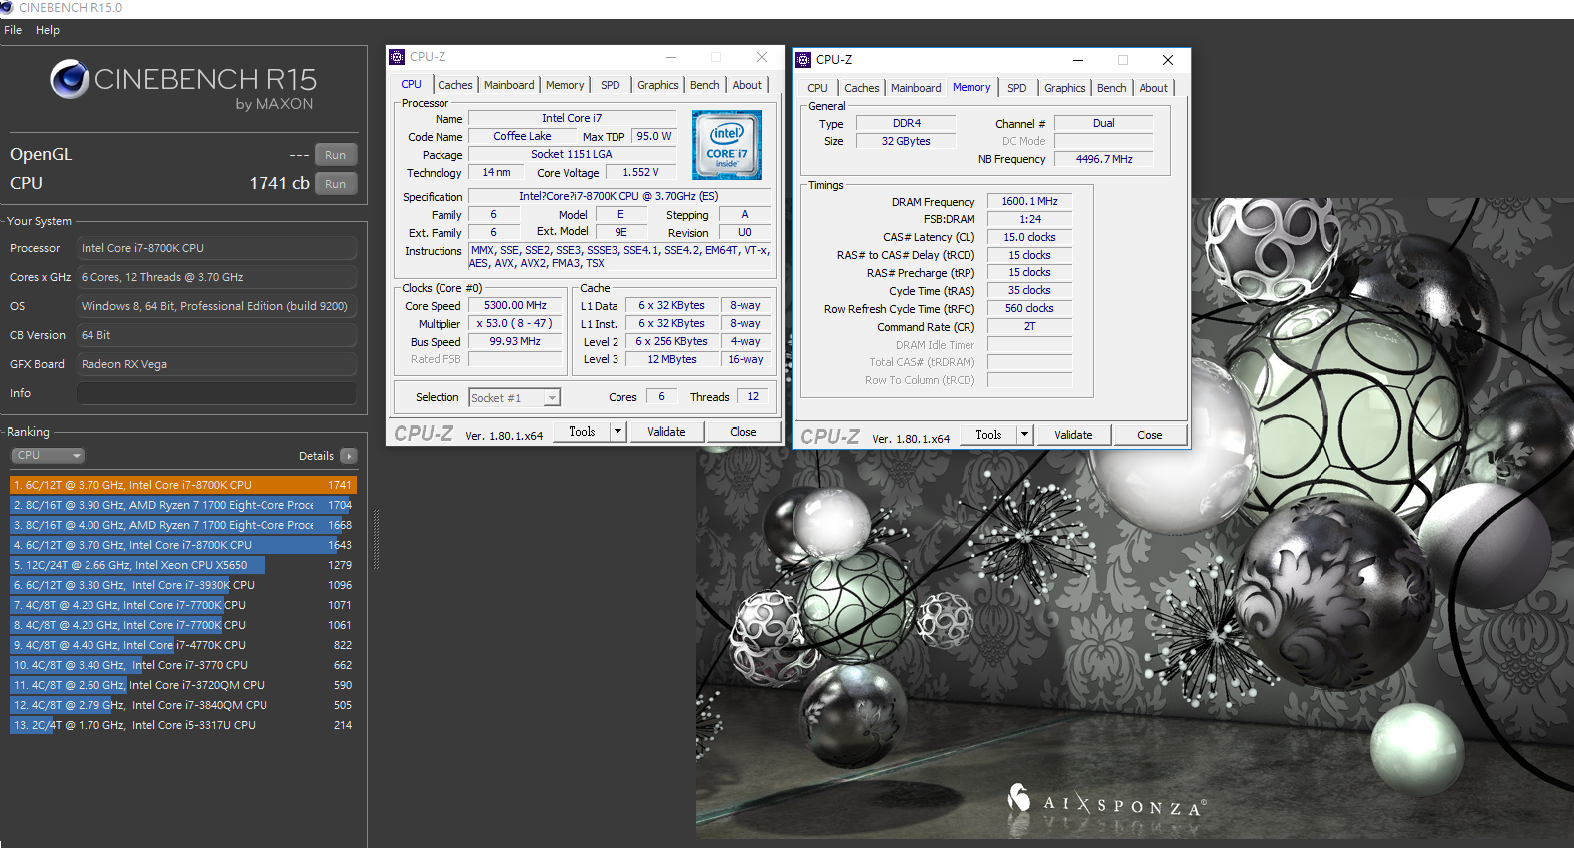Screen dimensions: 1574x848
Task: Open the Help menu
Action: click(48, 30)
